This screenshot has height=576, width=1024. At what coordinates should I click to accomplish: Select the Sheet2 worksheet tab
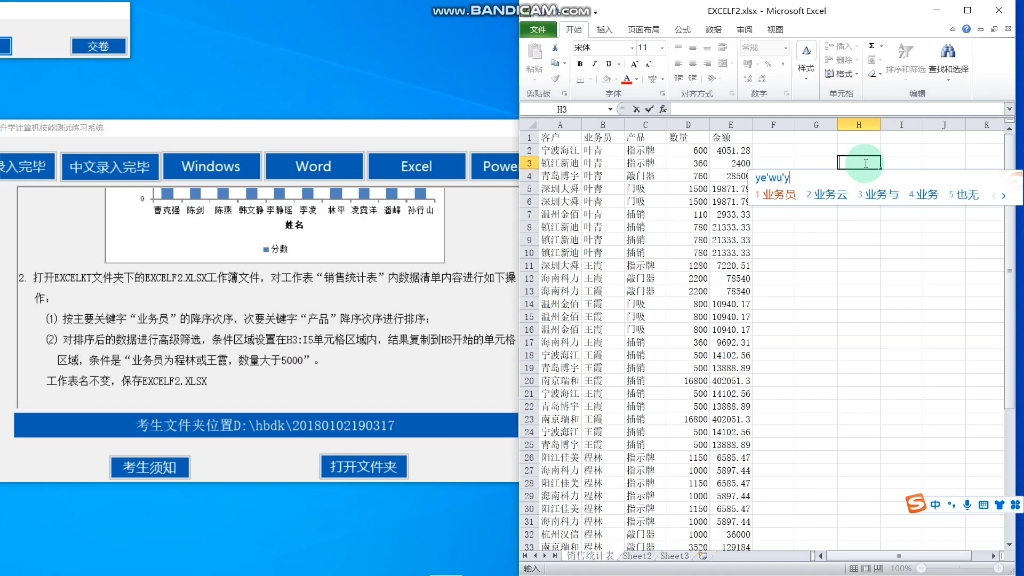pyautogui.click(x=636, y=556)
